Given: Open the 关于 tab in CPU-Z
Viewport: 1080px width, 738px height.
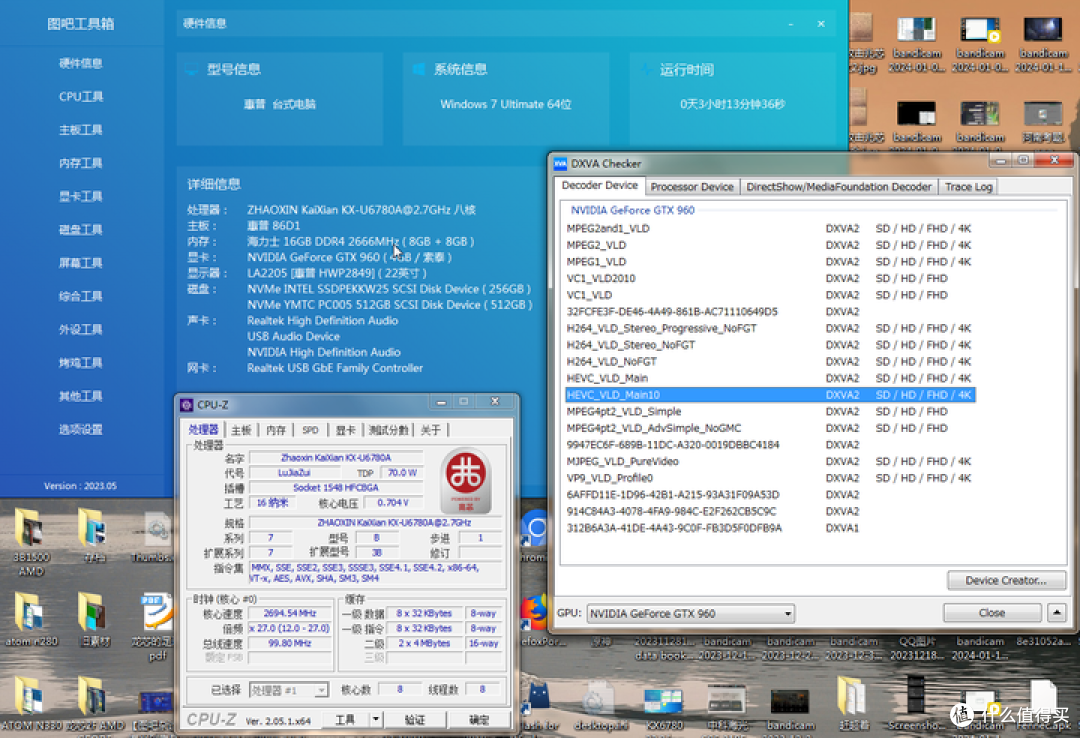Looking at the screenshot, I should 430,430.
